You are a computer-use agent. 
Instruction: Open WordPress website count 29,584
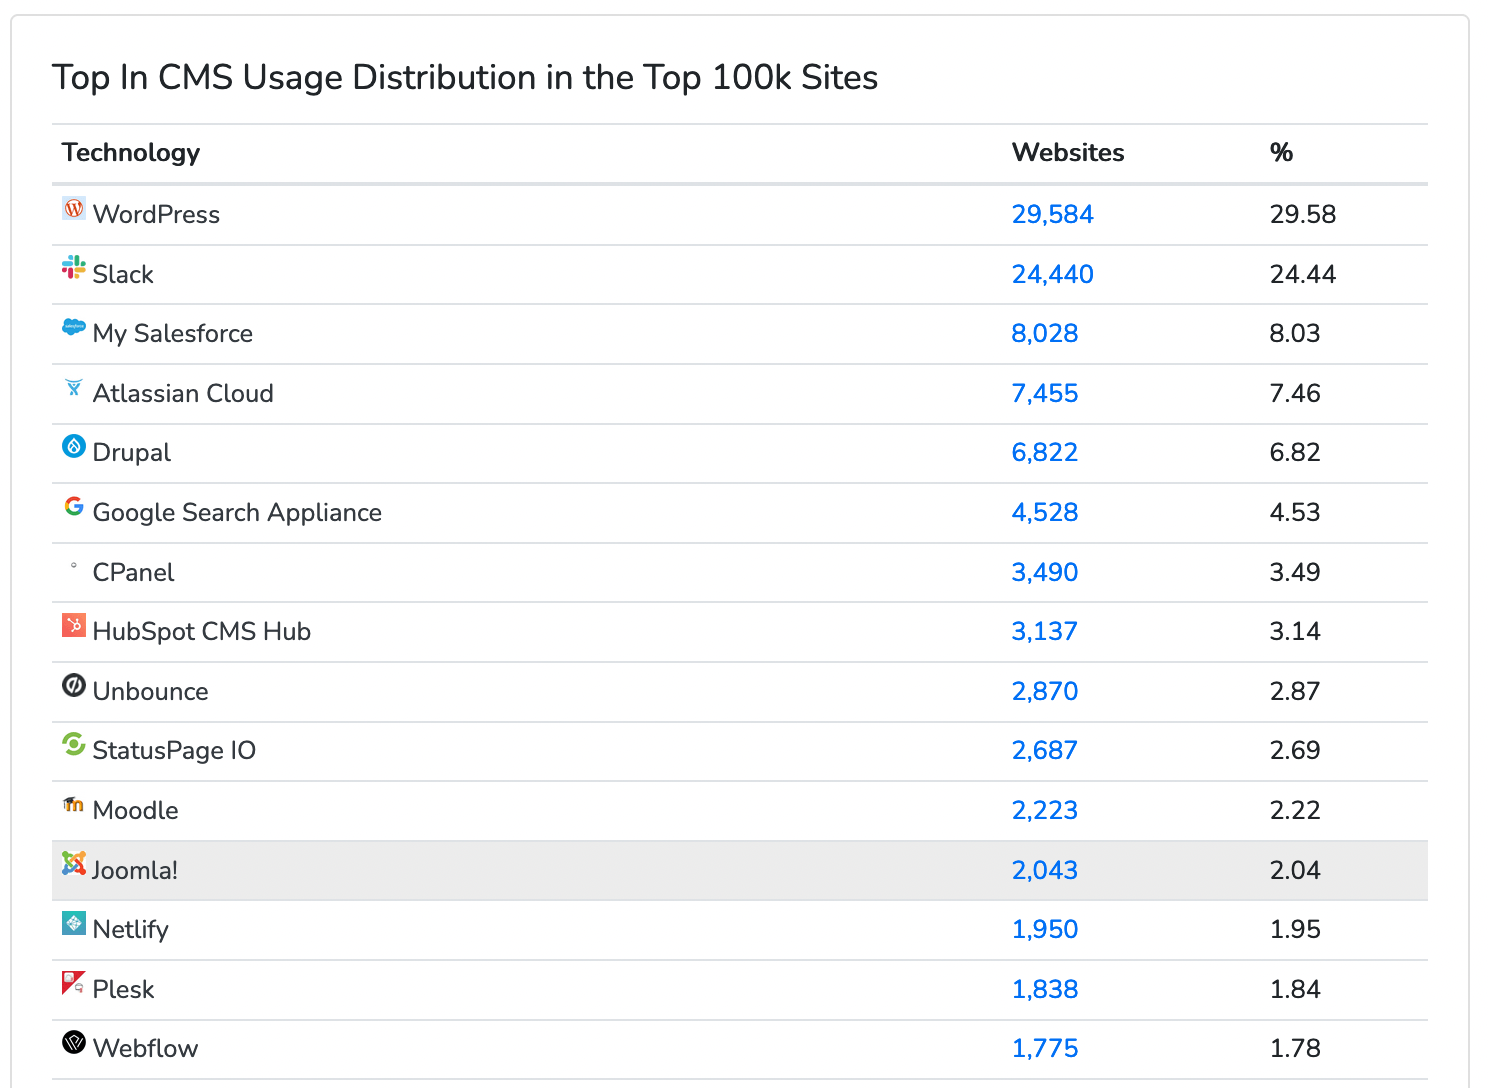(x=1052, y=214)
